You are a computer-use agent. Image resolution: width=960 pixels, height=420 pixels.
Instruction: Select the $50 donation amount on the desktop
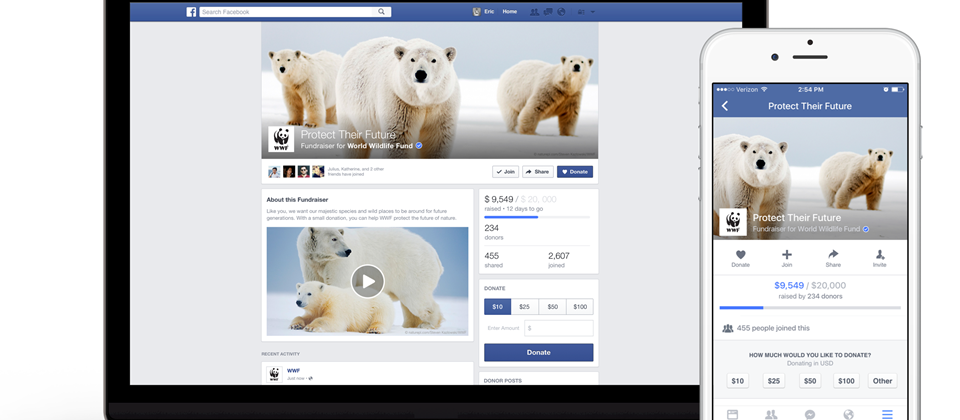tap(552, 307)
